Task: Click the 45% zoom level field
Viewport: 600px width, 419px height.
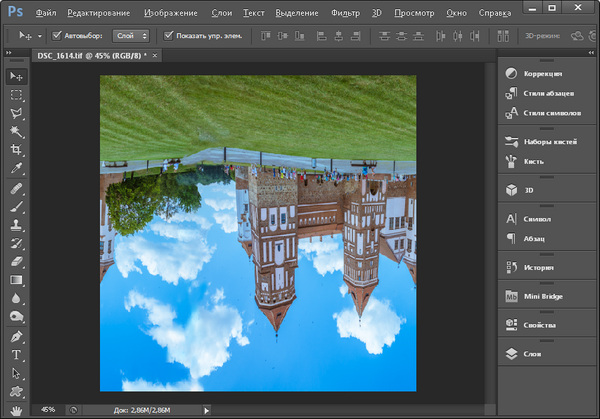Action: 48,410
